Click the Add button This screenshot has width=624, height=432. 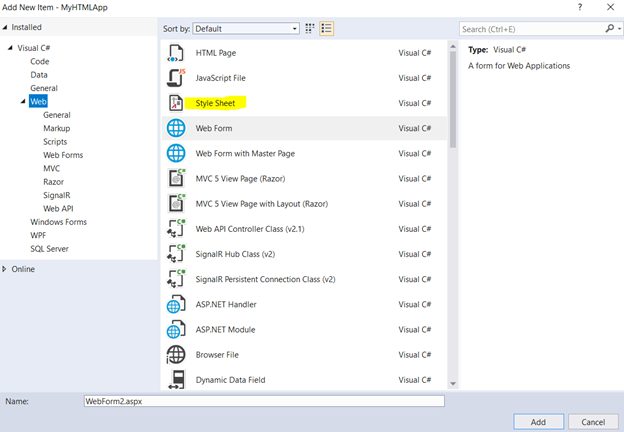(x=538, y=422)
